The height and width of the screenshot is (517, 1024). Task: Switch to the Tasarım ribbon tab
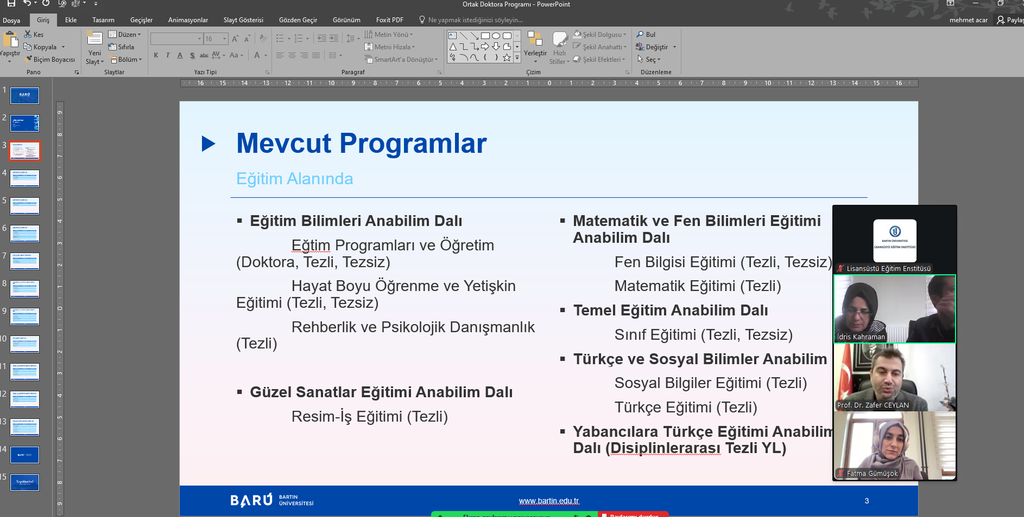coord(103,19)
